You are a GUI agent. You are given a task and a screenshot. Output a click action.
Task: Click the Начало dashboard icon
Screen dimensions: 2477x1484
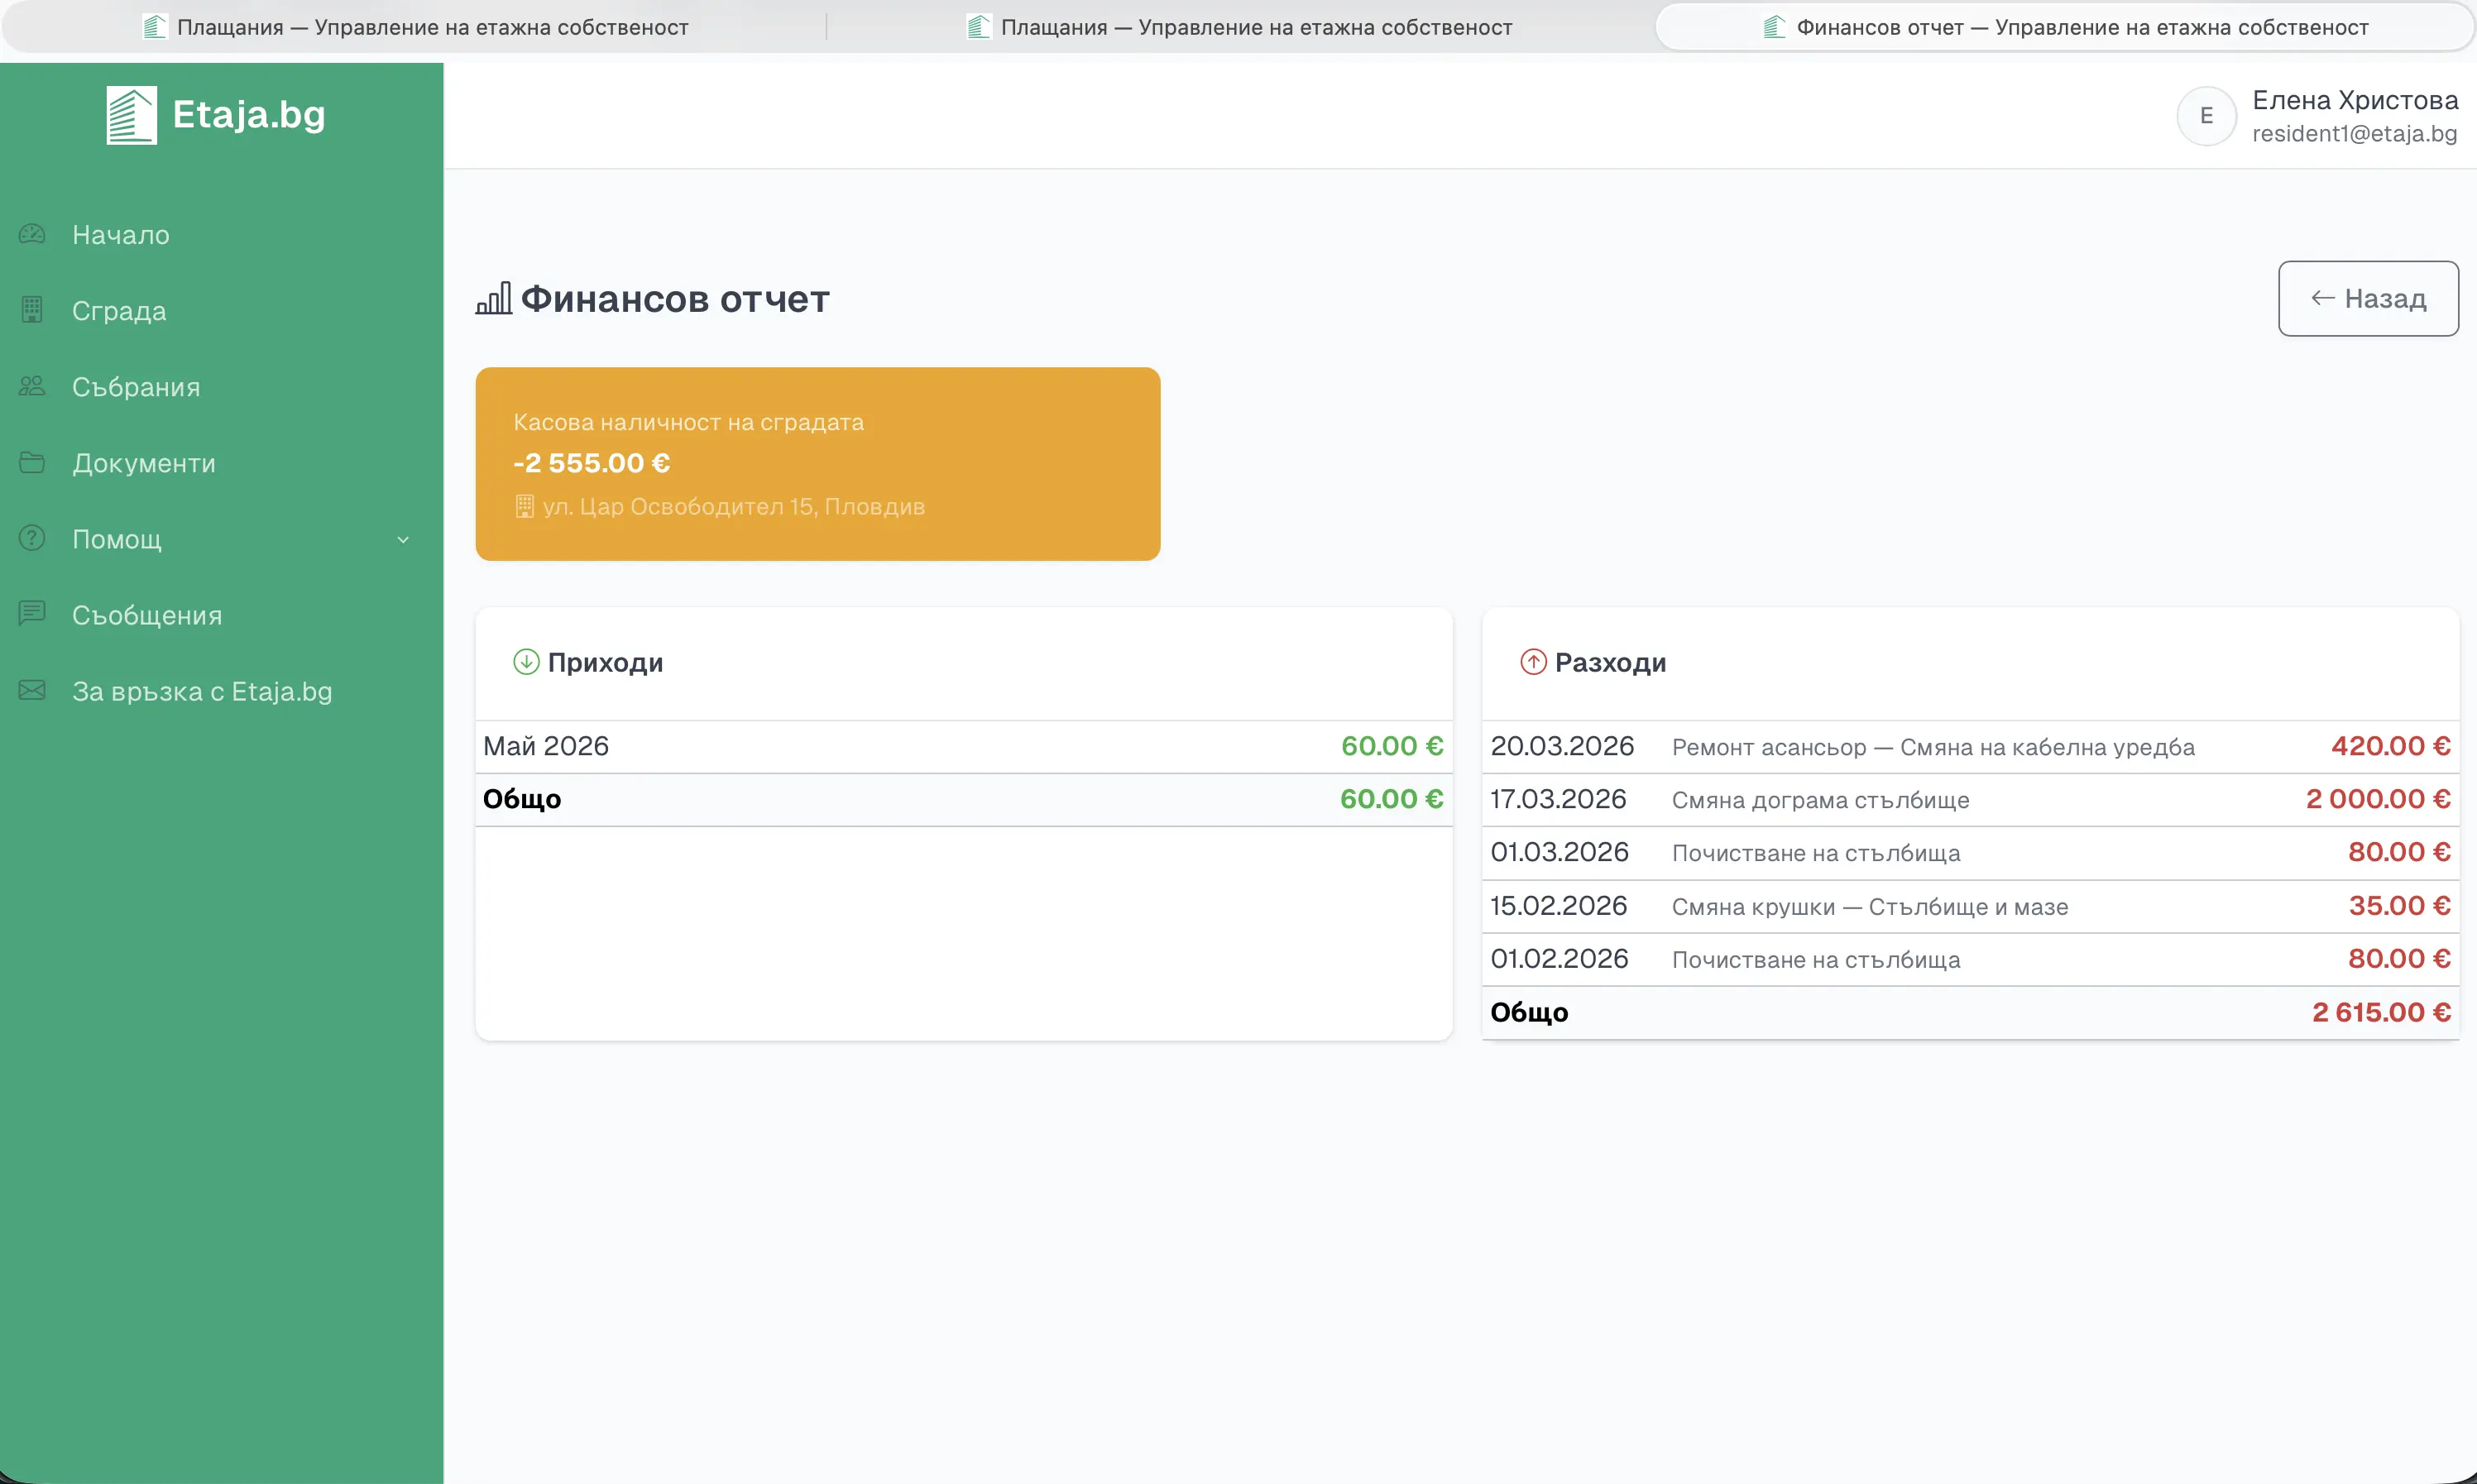coord(32,234)
